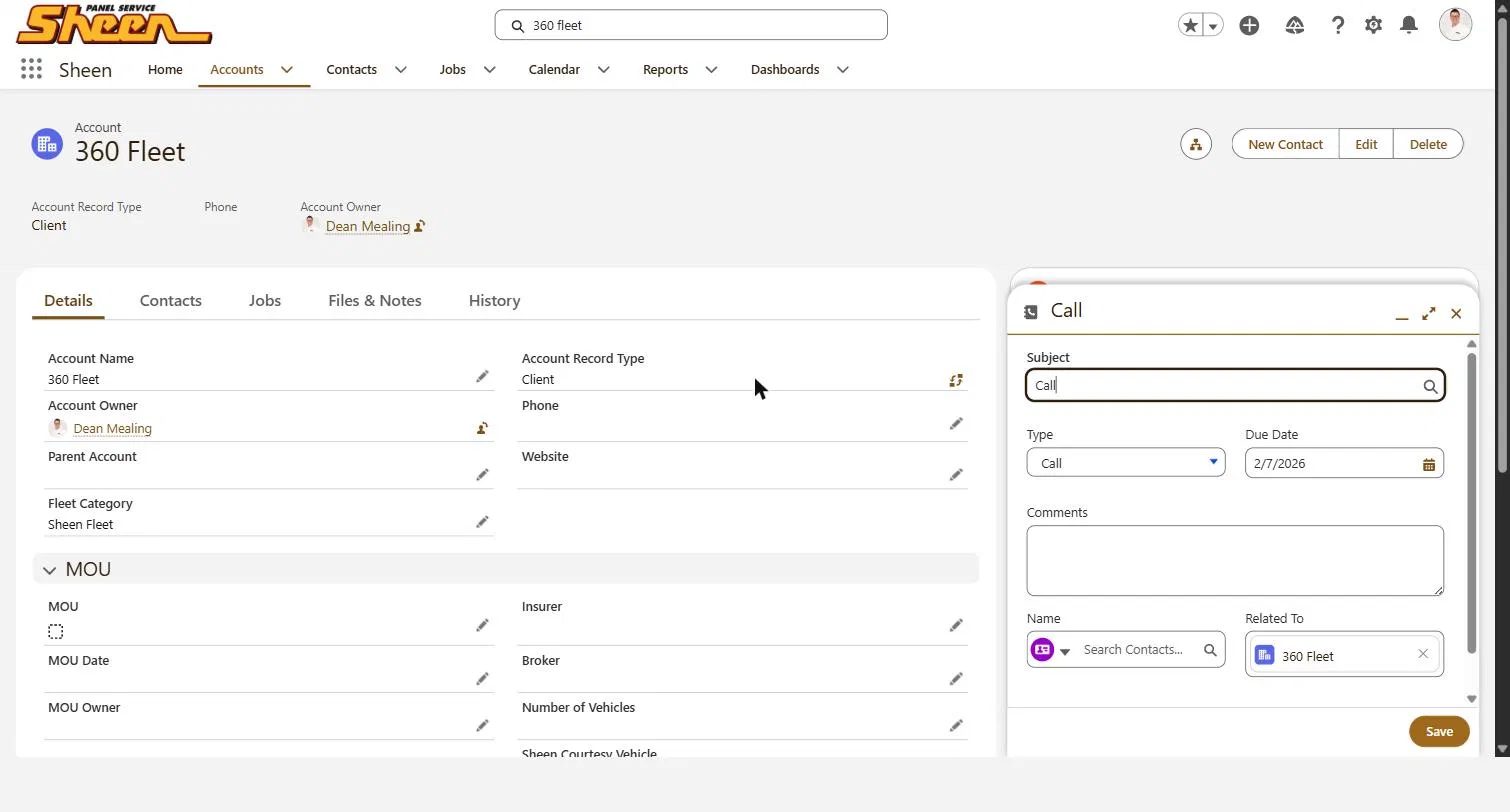Click the change record type icon
Viewport: 1510px width, 812px height.
[x=956, y=380]
